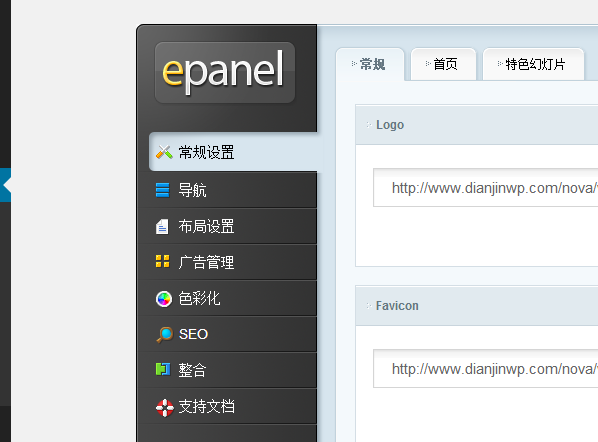Open the 广告管理 menu item
The width and height of the screenshot is (598, 442).
tap(229, 262)
